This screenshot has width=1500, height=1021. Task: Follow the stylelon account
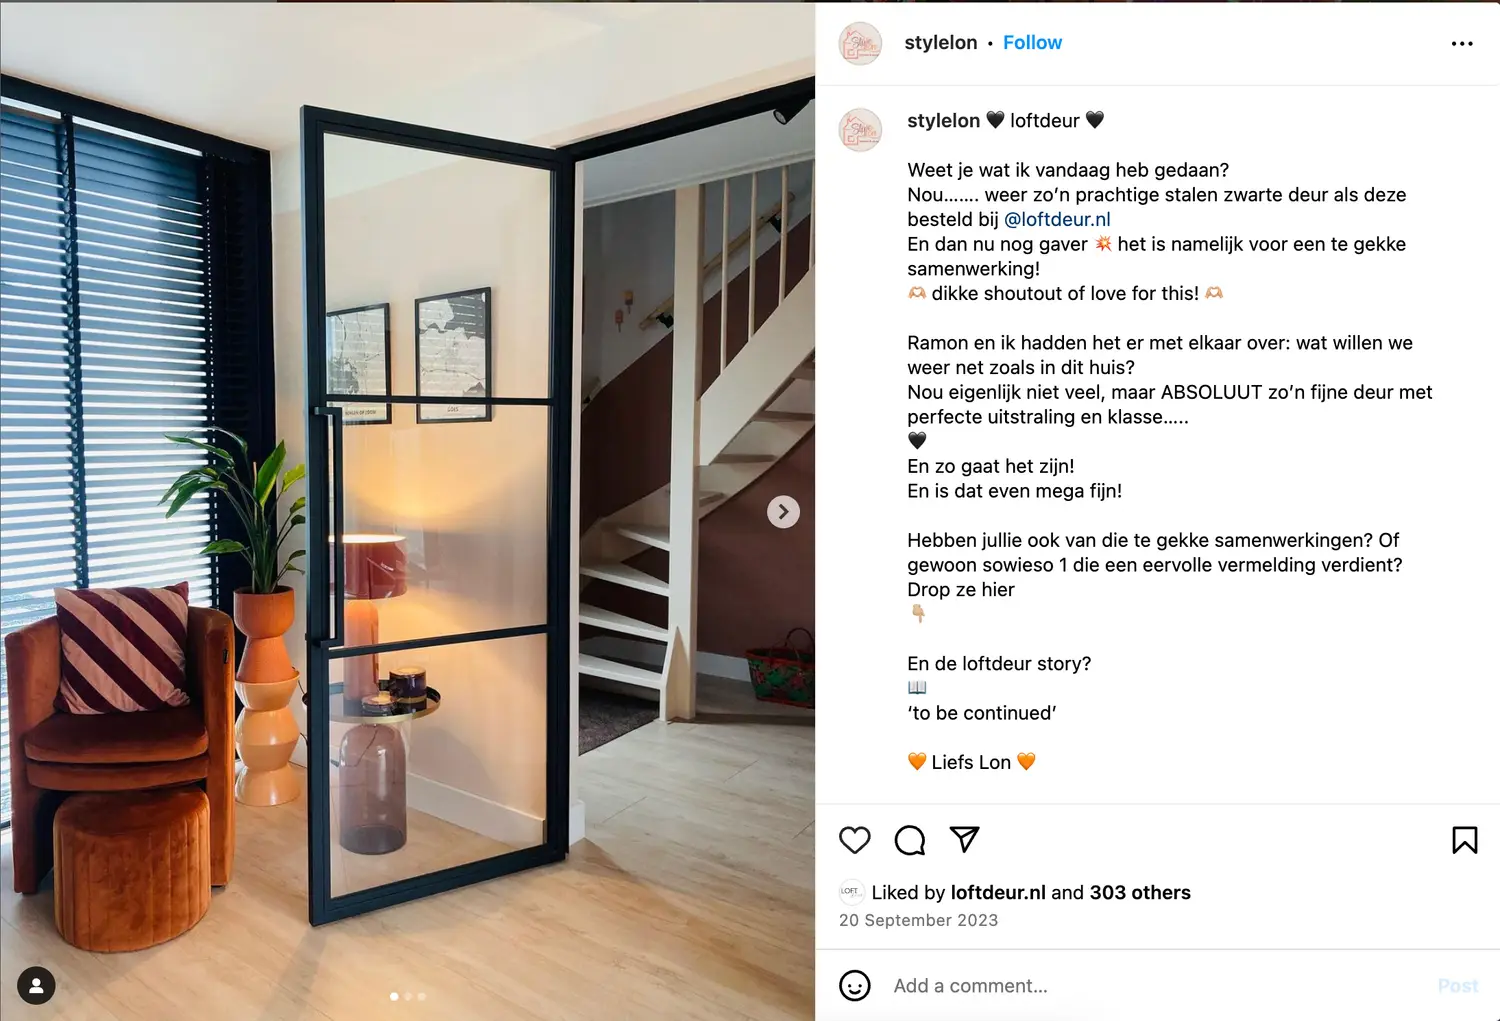click(1032, 43)
